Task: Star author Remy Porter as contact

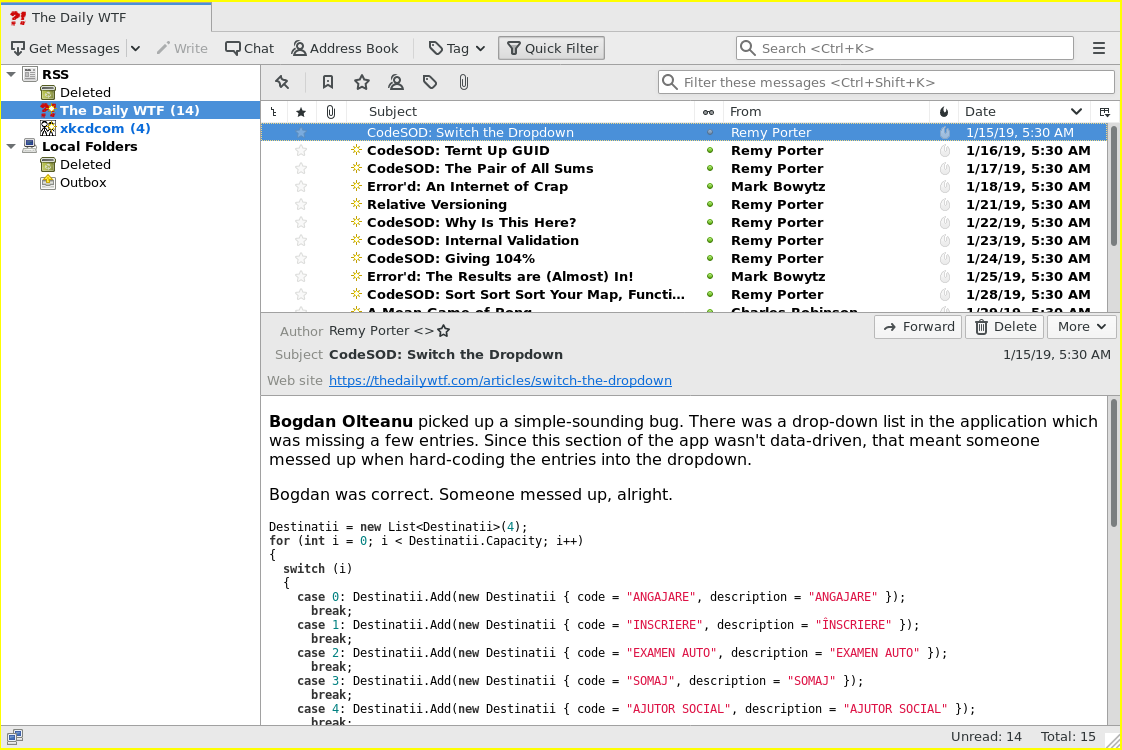Action: click(x=444, y=331)
